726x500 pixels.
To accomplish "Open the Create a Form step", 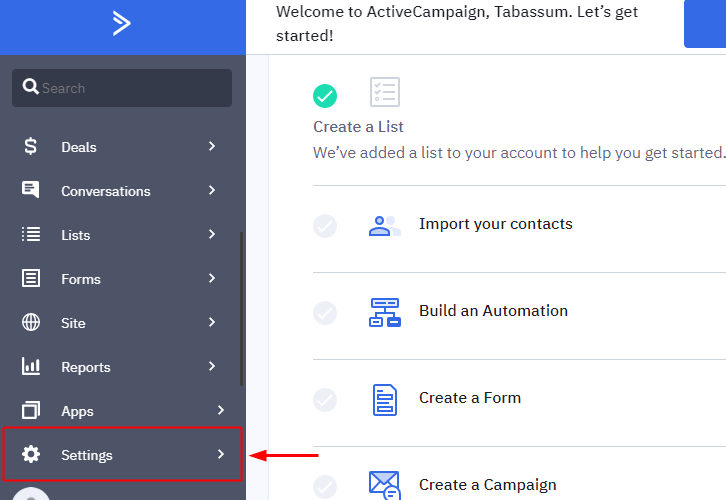I will [470, 398].
